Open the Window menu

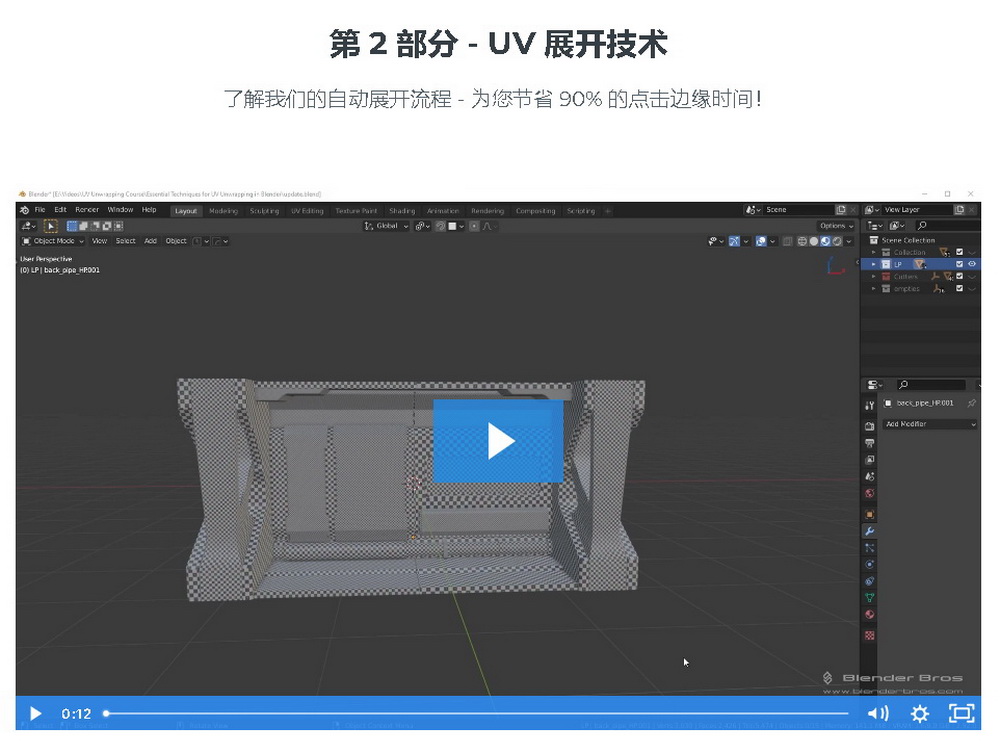(120, 210)
